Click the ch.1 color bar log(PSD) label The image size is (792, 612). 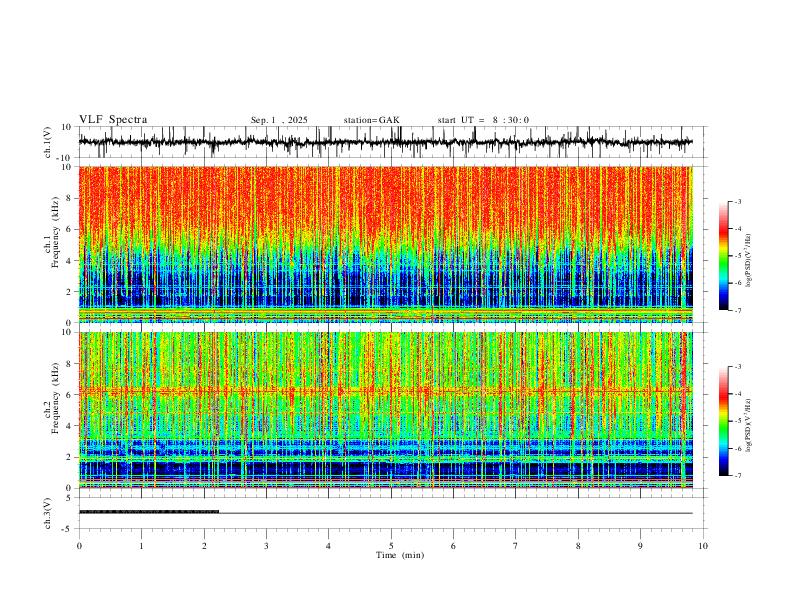click(x=749, y=260)
